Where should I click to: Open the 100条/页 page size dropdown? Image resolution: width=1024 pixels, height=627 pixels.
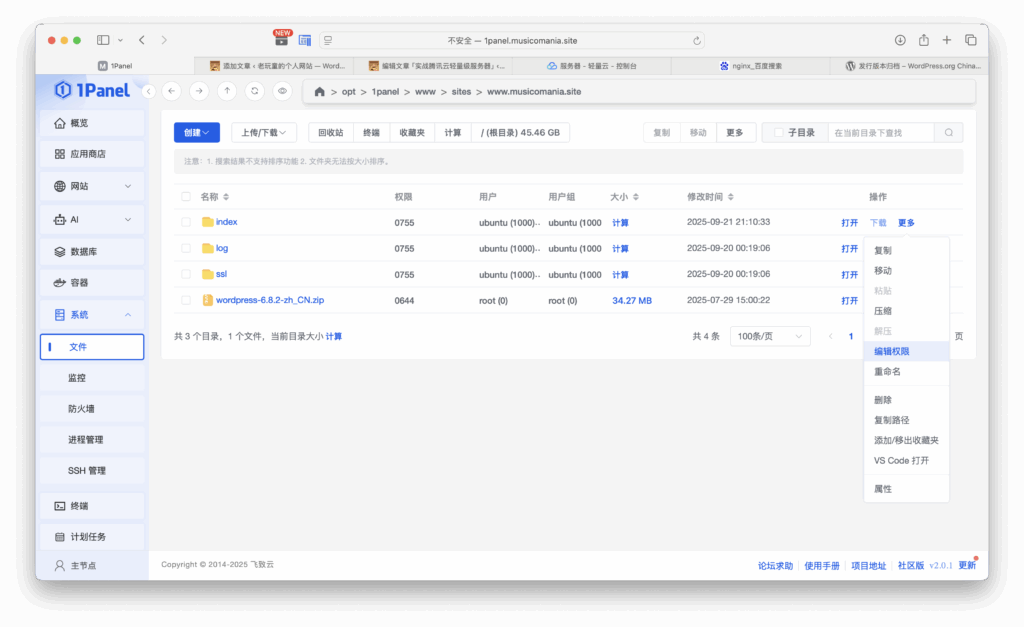[x=769, y=337]
